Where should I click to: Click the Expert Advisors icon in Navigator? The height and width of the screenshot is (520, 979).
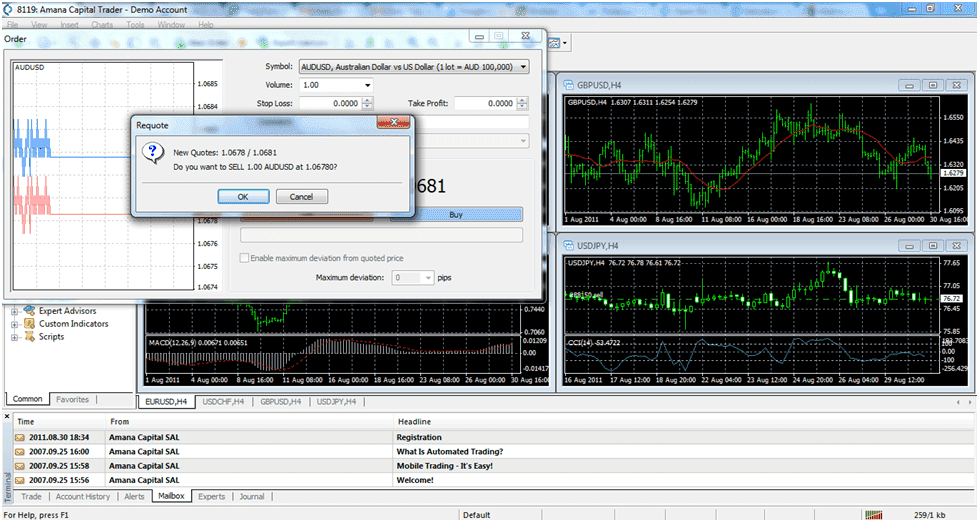click(x=29, y=311)
